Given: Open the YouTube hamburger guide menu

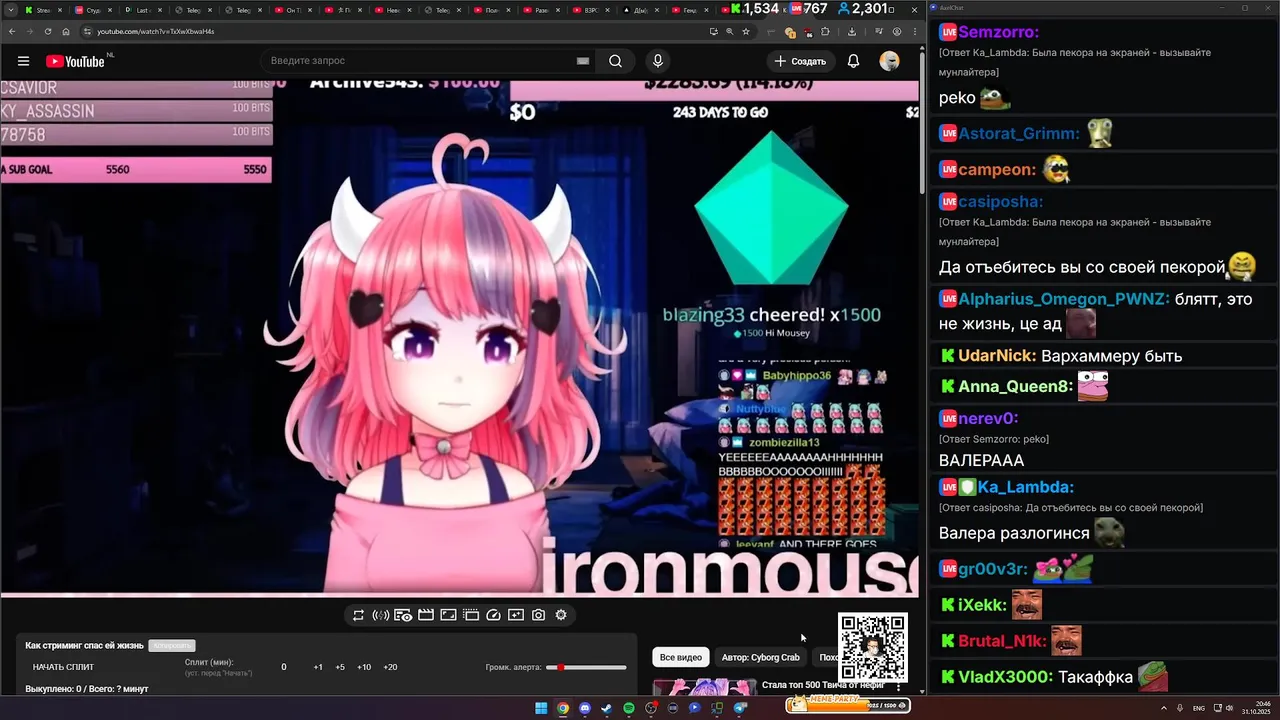Looking at the screenshot, I should click(x=23, y=61).
